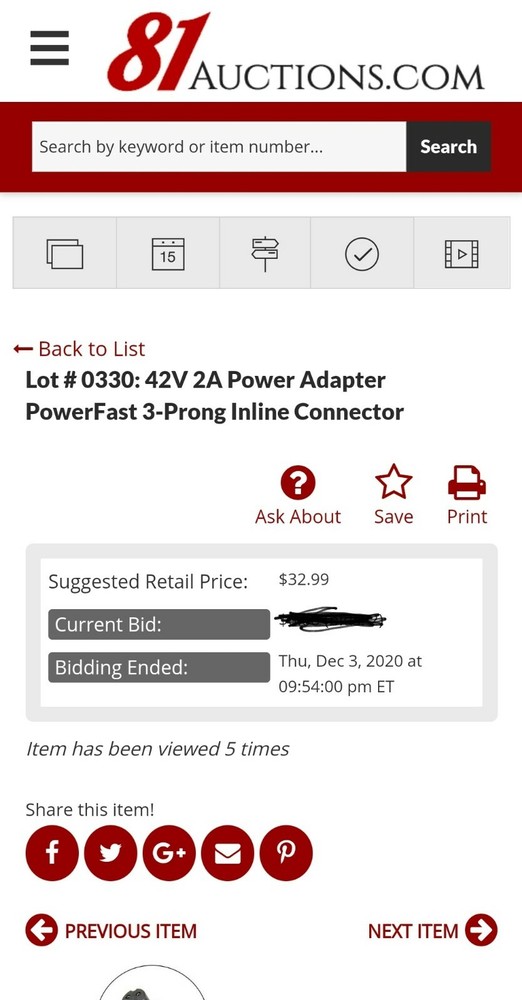
Task: Pin item on Pinterest
Action: (x=287, y=853)
